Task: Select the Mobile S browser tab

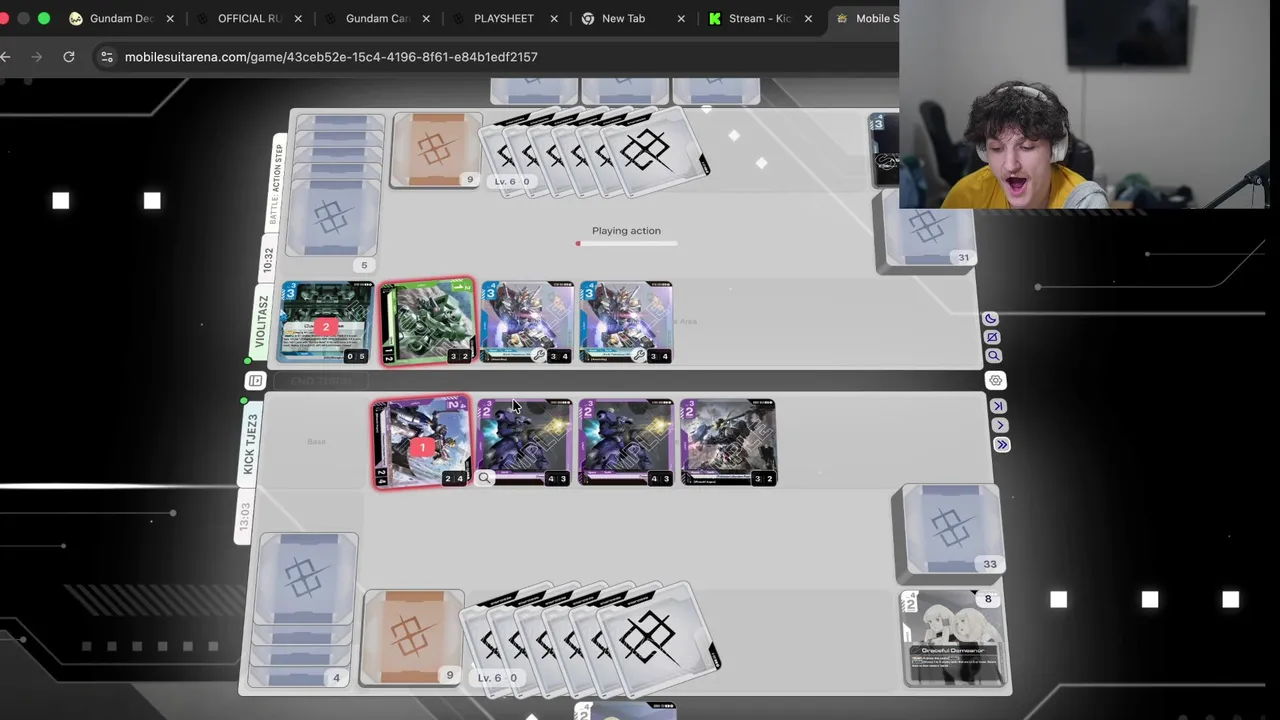Action: (866, 18)
